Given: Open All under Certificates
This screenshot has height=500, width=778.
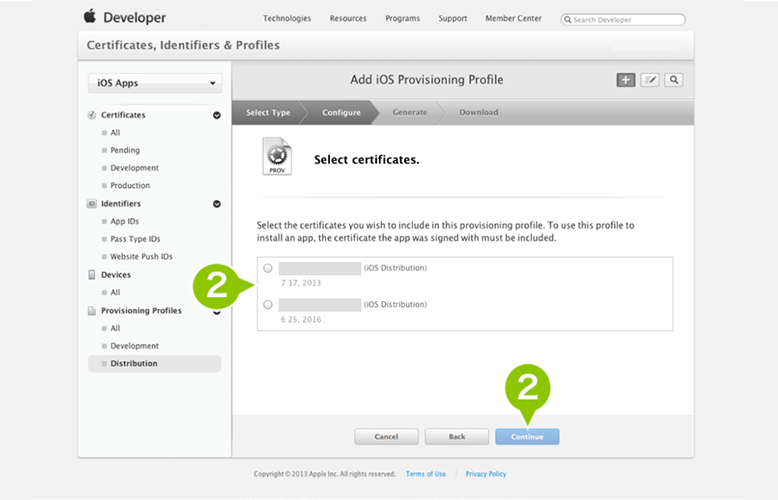Looking at the screenshot, I should [115, 132].
